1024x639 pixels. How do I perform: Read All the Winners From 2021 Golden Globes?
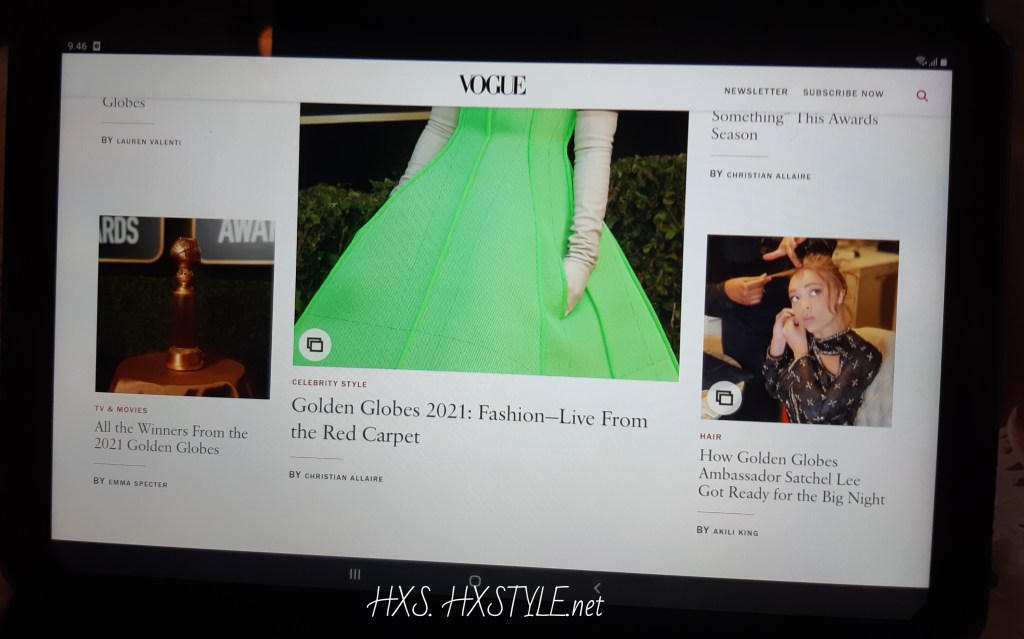pos(170,440)
